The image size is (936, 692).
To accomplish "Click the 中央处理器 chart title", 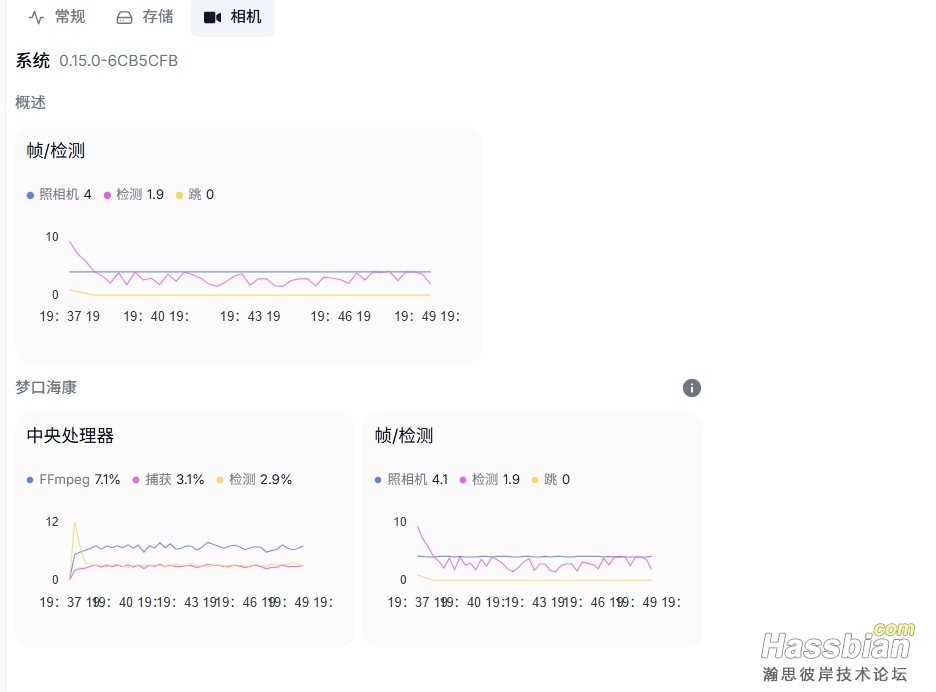I will (x=70, y=435).
